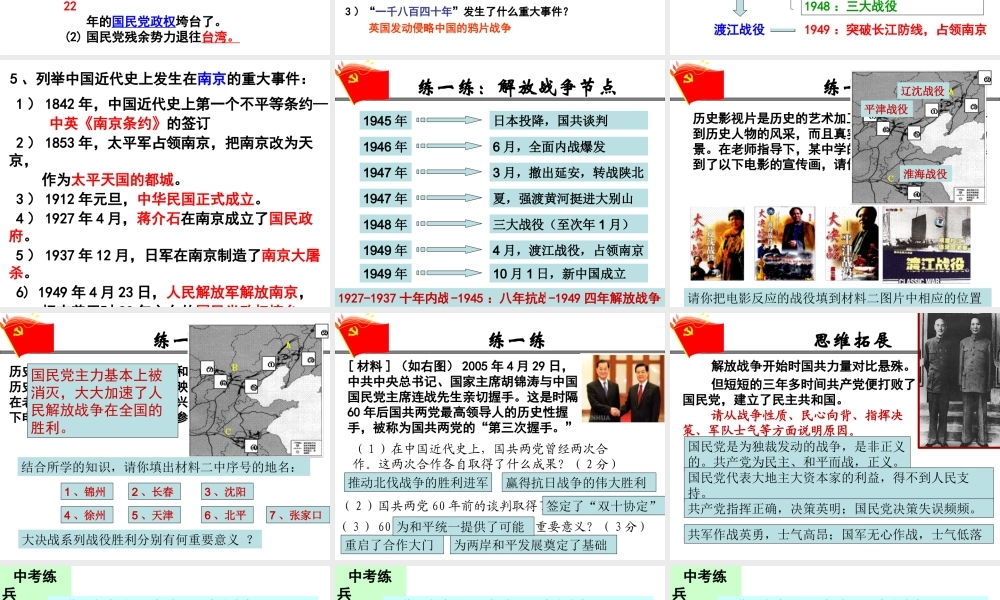Click the timeline entry 3月,撤出延安,转战陕北
Viewport: 1000px width, 600px height.
tap(568, 172)
